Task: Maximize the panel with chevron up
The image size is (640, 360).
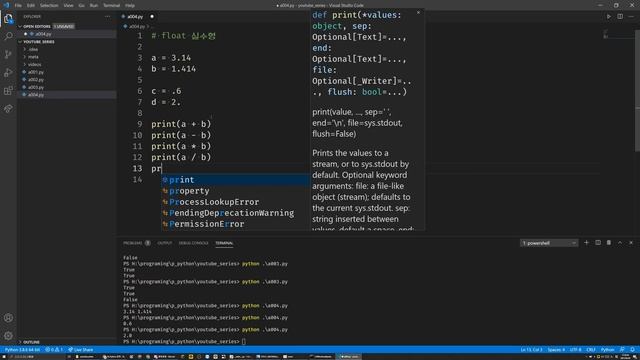Action: [x=620, y=243]
